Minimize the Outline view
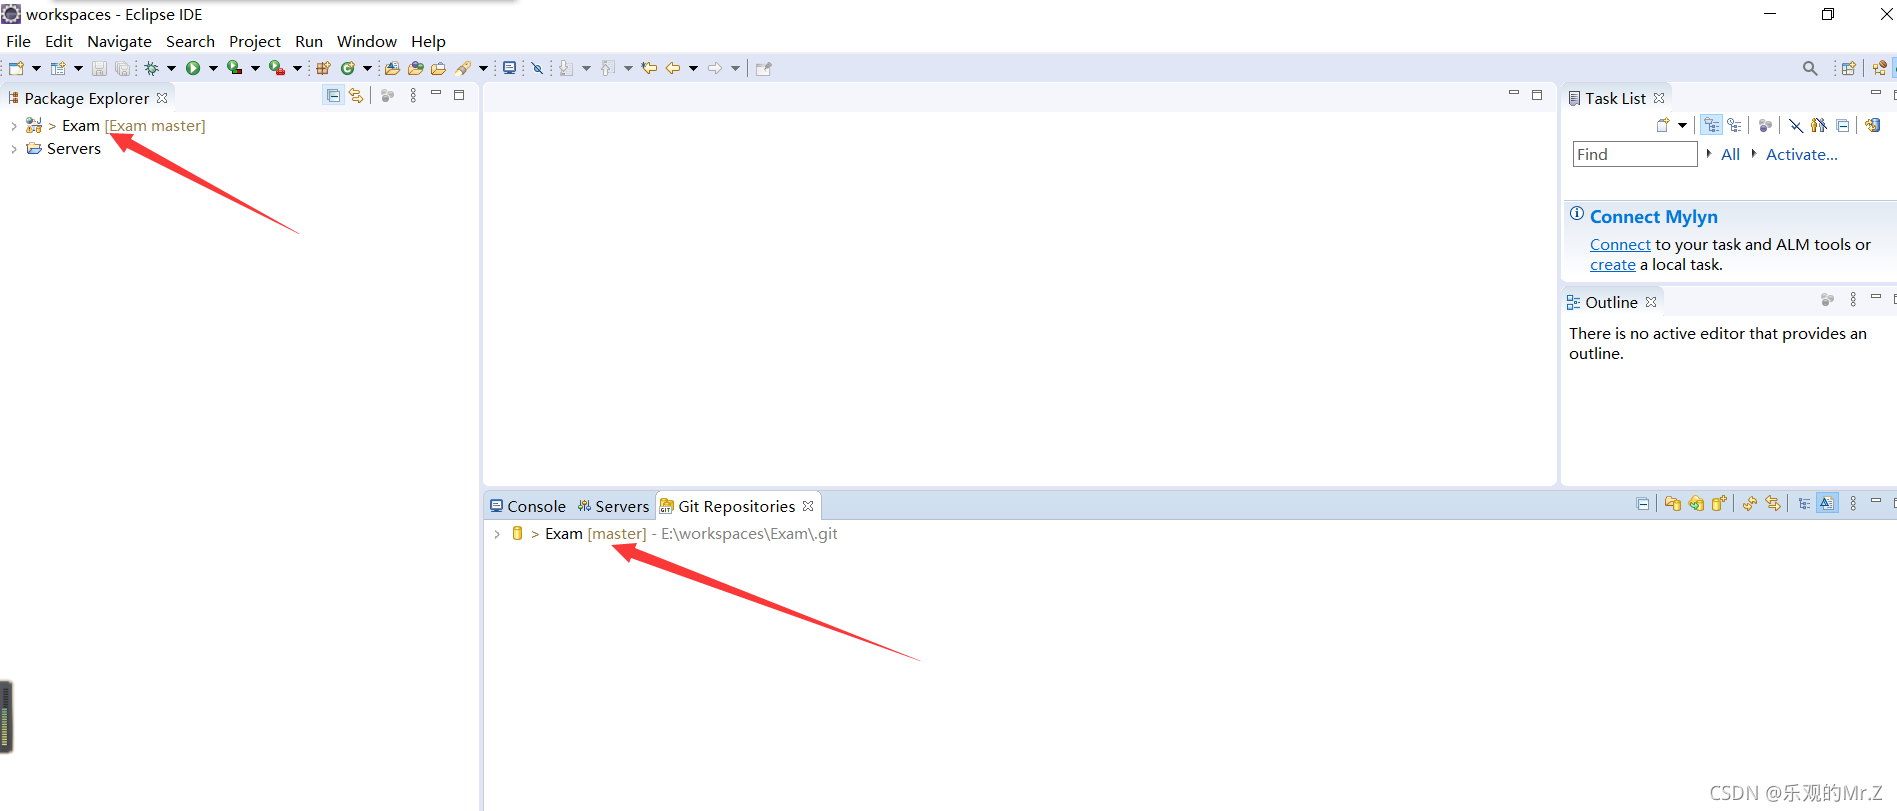The width and height of the screenshot is (1897, 811). pyautogui.click(x=1876, y=297)
